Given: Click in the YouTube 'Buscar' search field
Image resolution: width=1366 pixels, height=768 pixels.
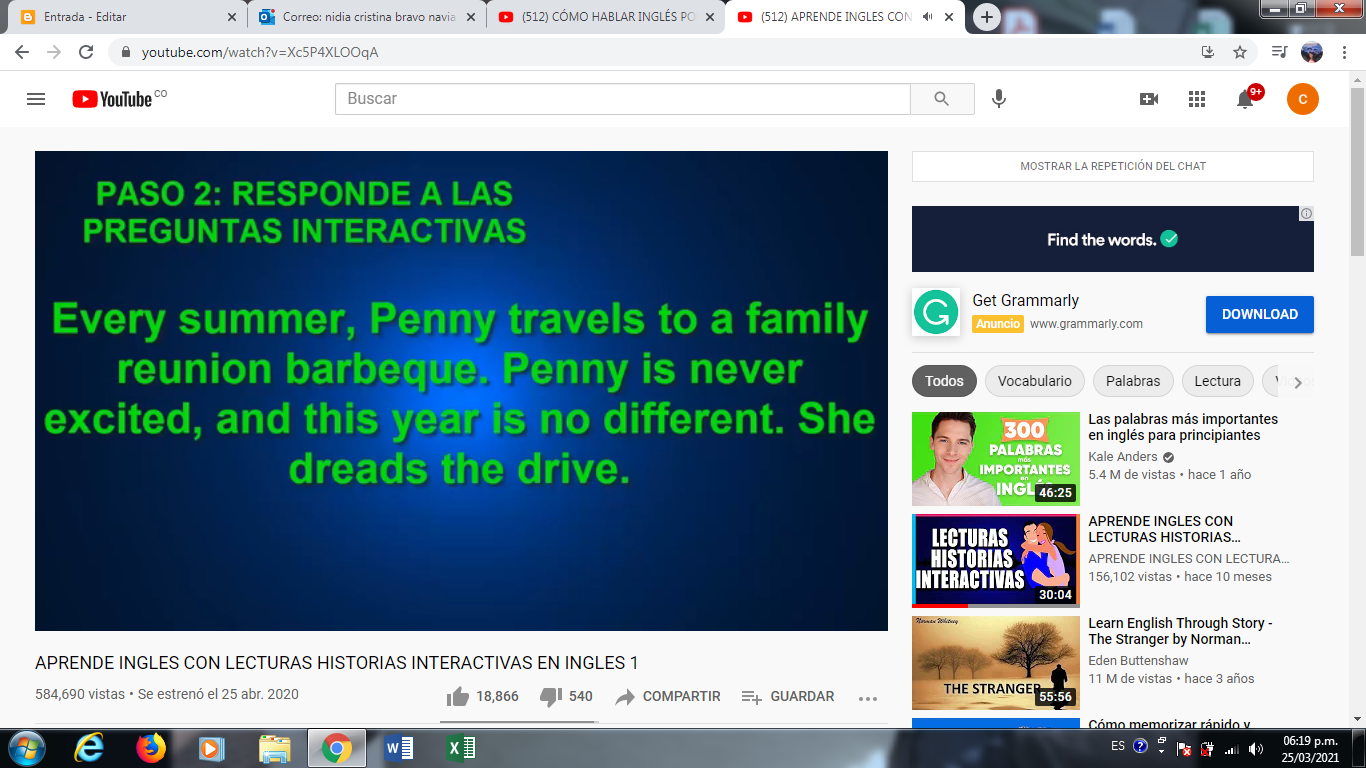Looking at the screenshot, I should 622,99.
